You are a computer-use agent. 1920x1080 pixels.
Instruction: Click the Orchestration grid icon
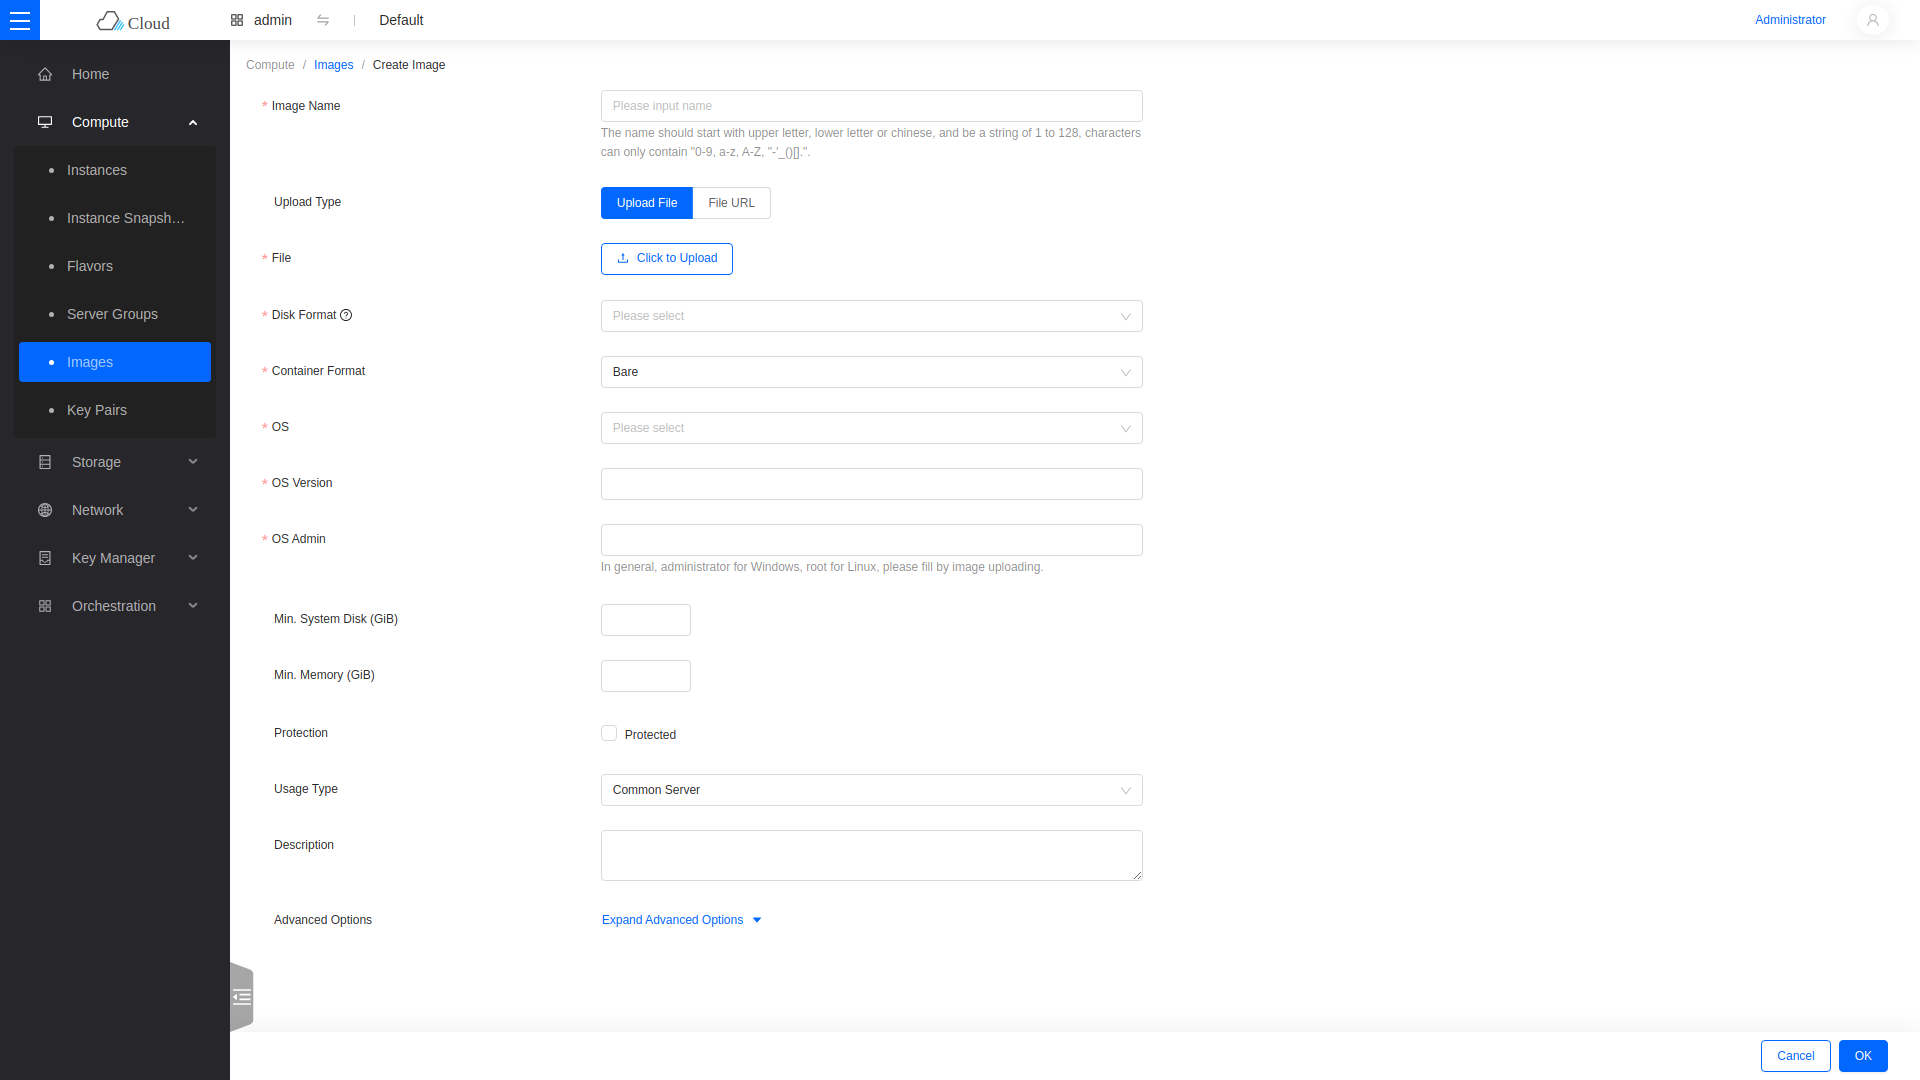click(45, 606)
